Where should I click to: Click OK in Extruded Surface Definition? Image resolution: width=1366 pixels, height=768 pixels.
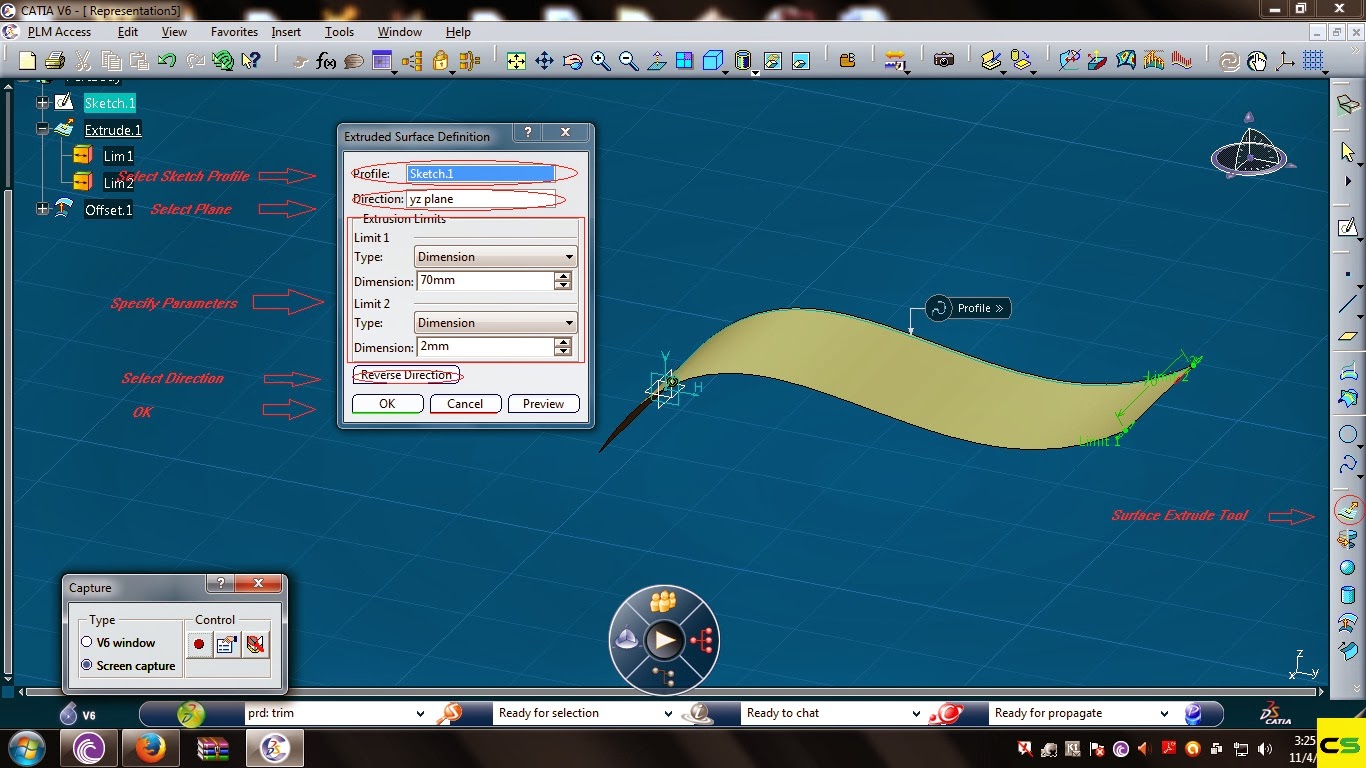(387, 404)
